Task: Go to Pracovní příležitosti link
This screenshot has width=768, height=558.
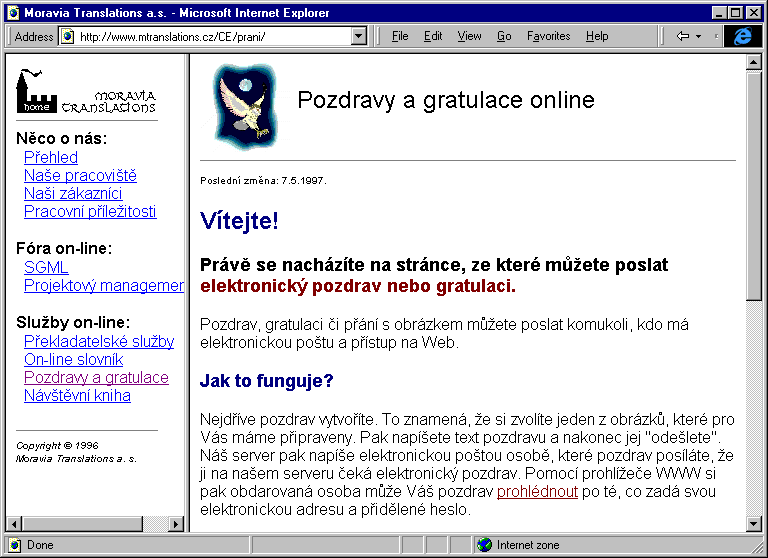Action: point(90,212)
